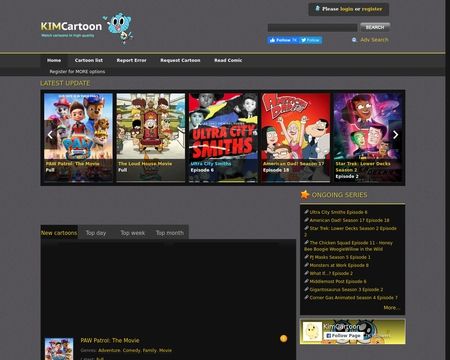Screen dimensions: 450x360
Task: Open The Chicken Squad Episode 11 link
Action: [x=348, y=246]
